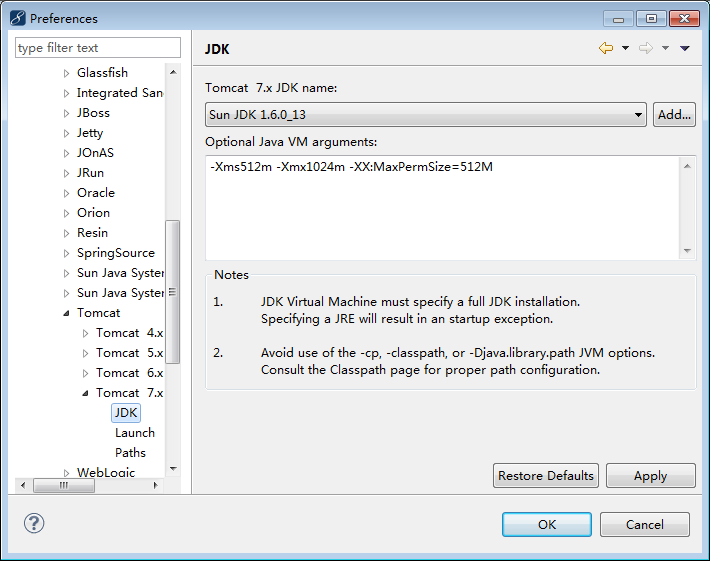The image size is (710, 561).
Task: Open the back history dropdown arrow
Action: tap(625, 48)
